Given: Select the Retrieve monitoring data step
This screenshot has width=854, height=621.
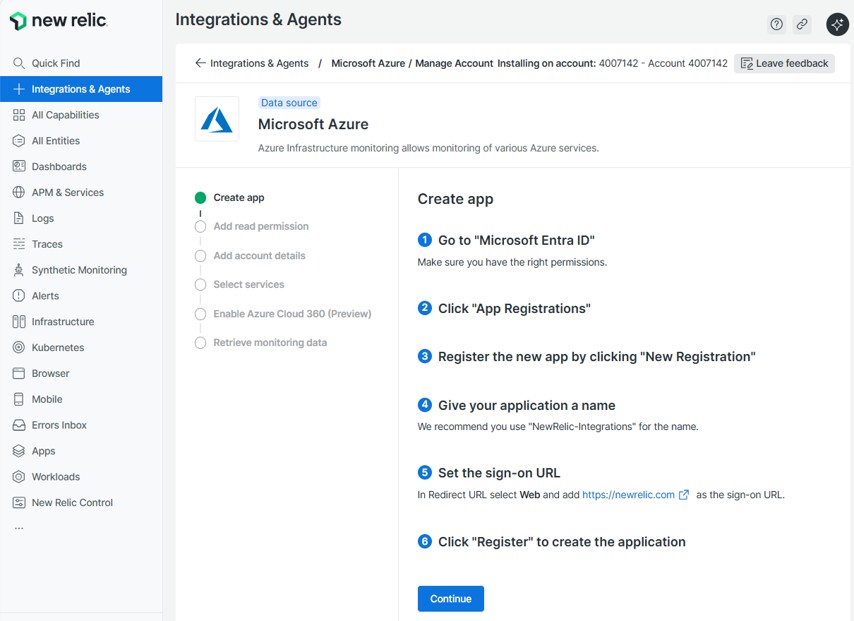Looking at the screenshot, I should 270,343.
